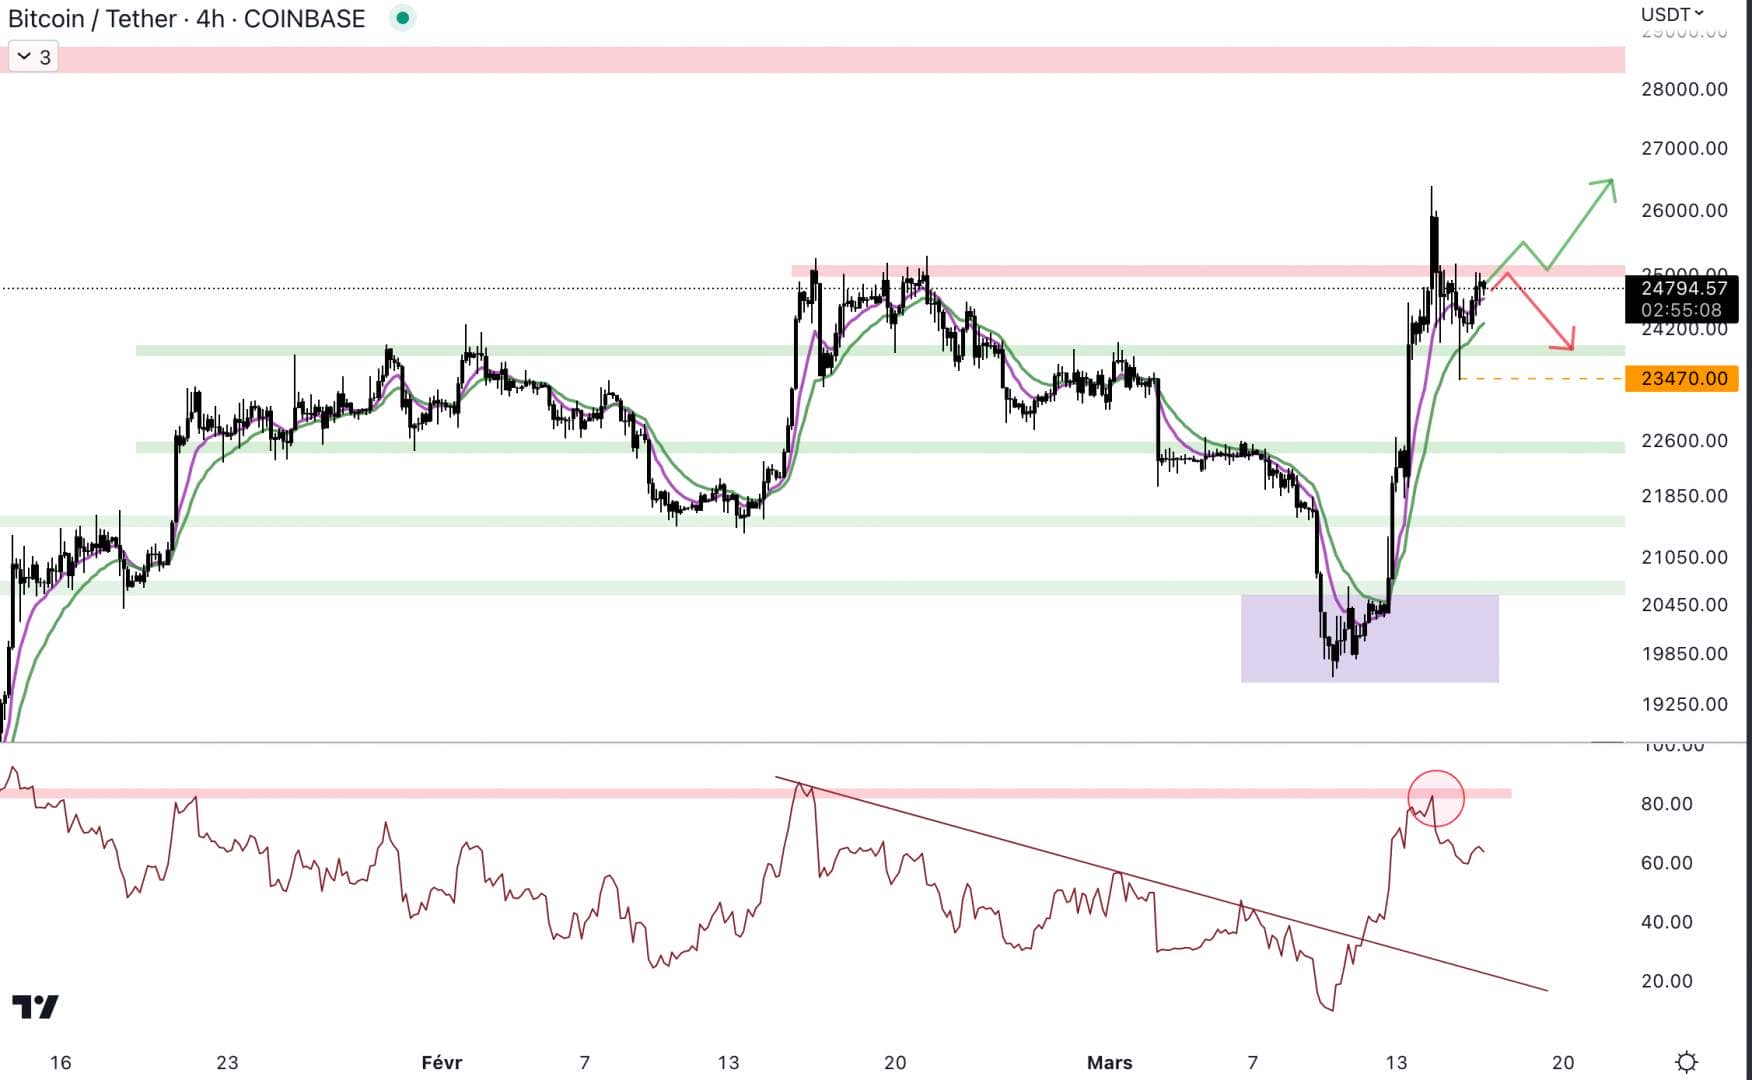Select the current price label 24794.57
Image resolution: width=1752 pixels, height=1080 pixels.
point(1683,288)
